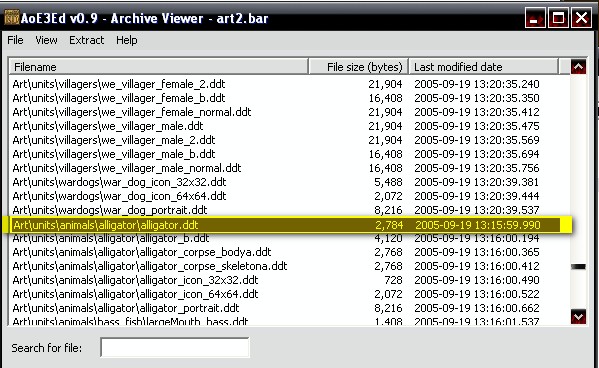599x368 pixels.
Task: Open the Help menu
Action: point(127,40)
